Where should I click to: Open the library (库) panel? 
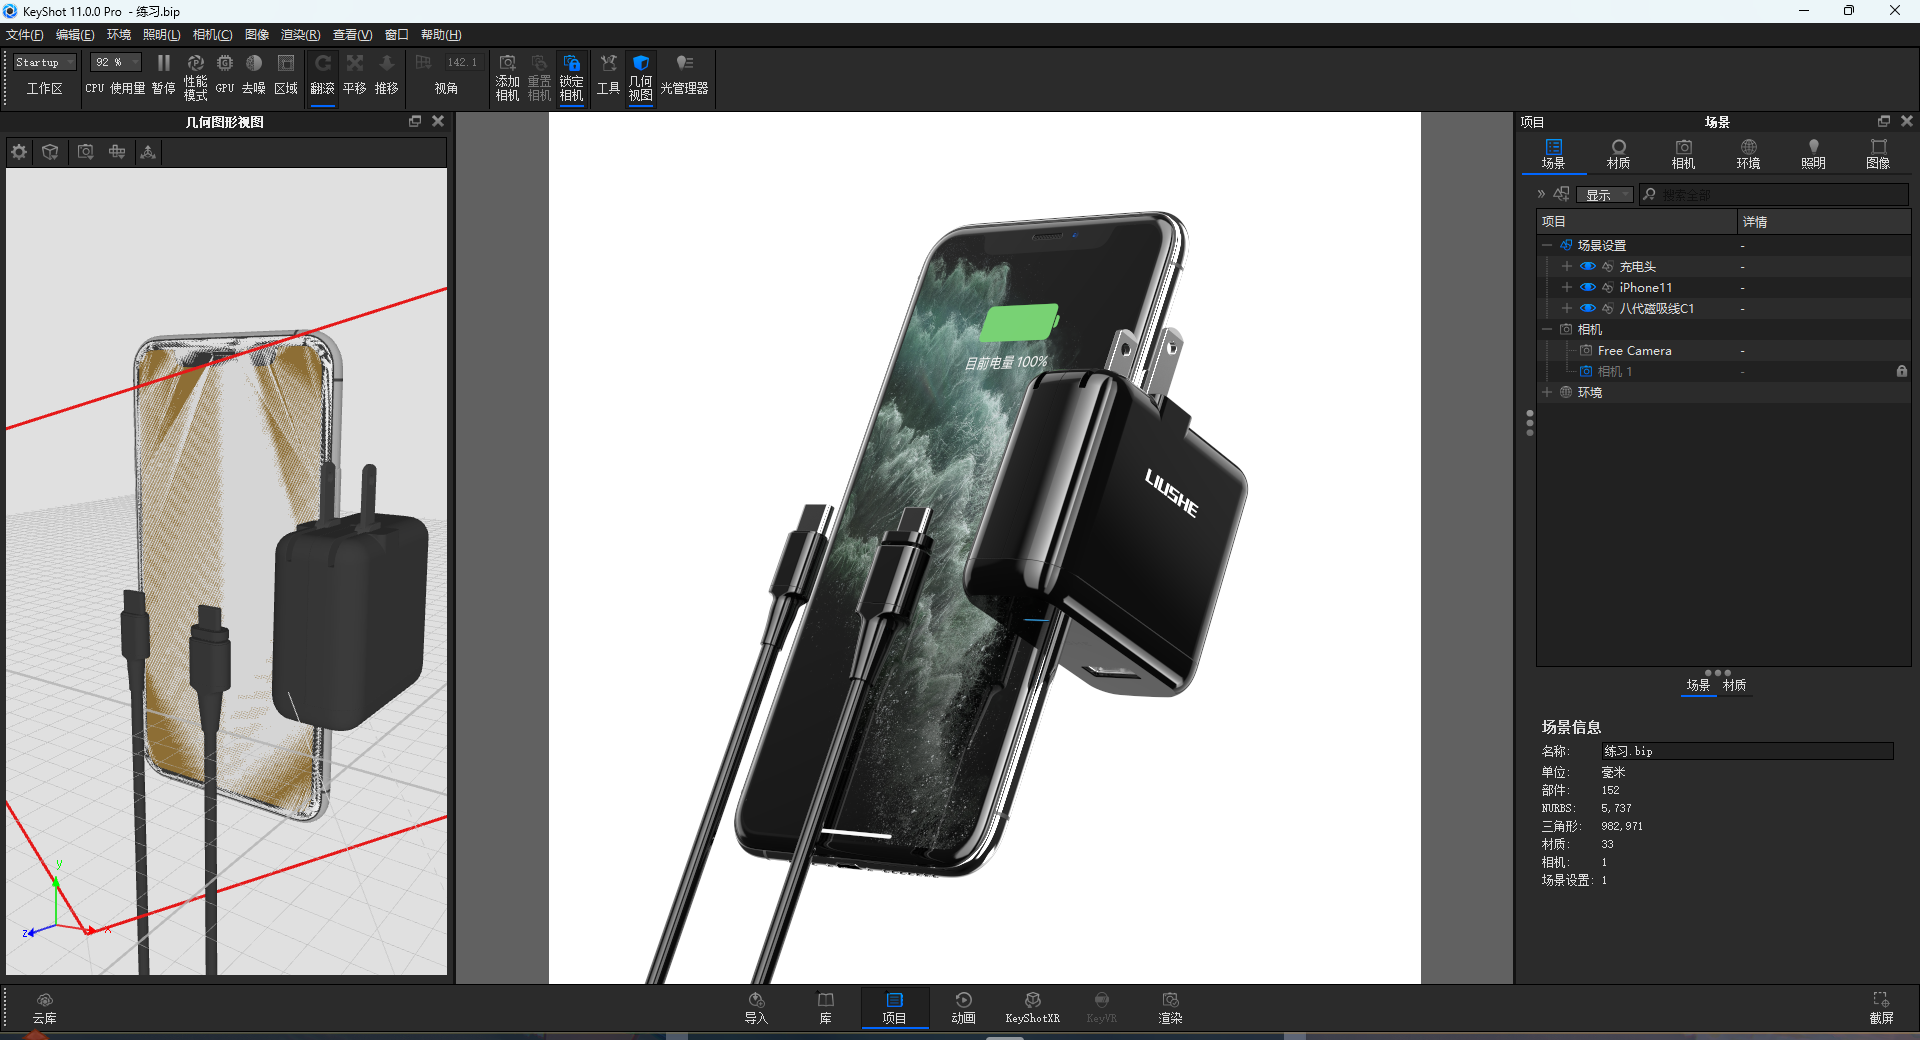click(826, 1008)
